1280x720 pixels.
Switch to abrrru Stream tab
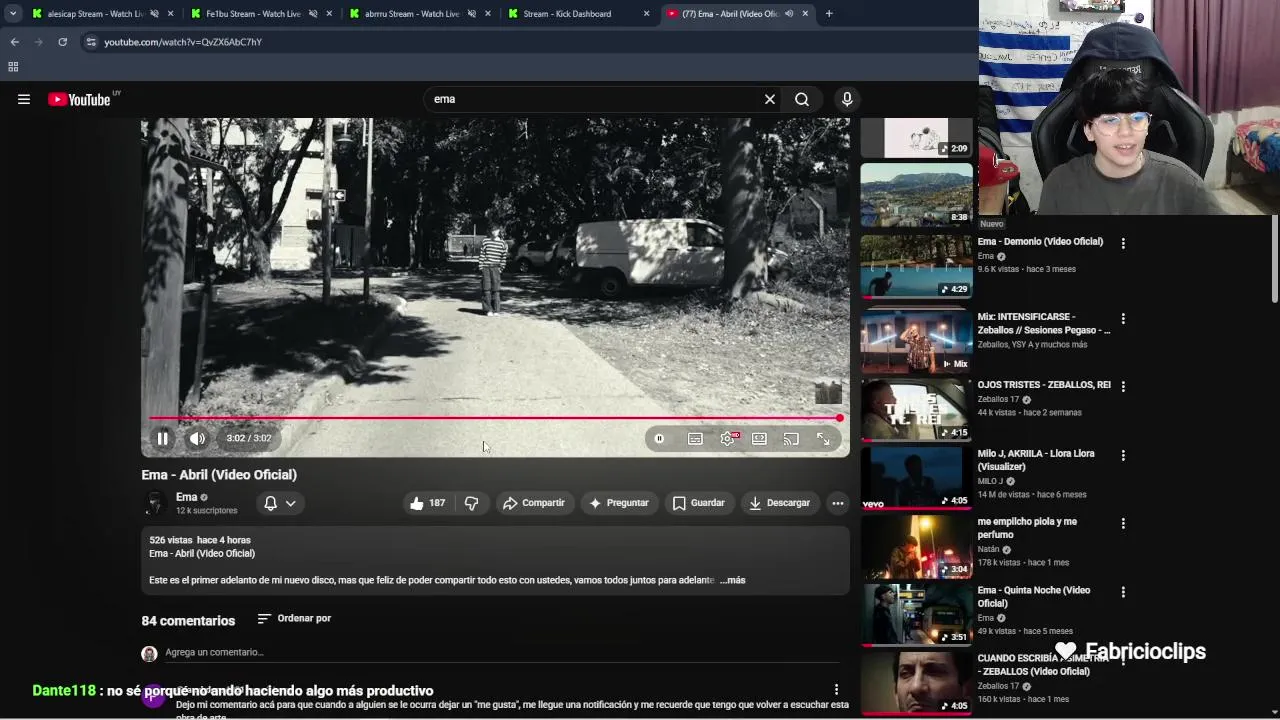[x=412, y=14]
